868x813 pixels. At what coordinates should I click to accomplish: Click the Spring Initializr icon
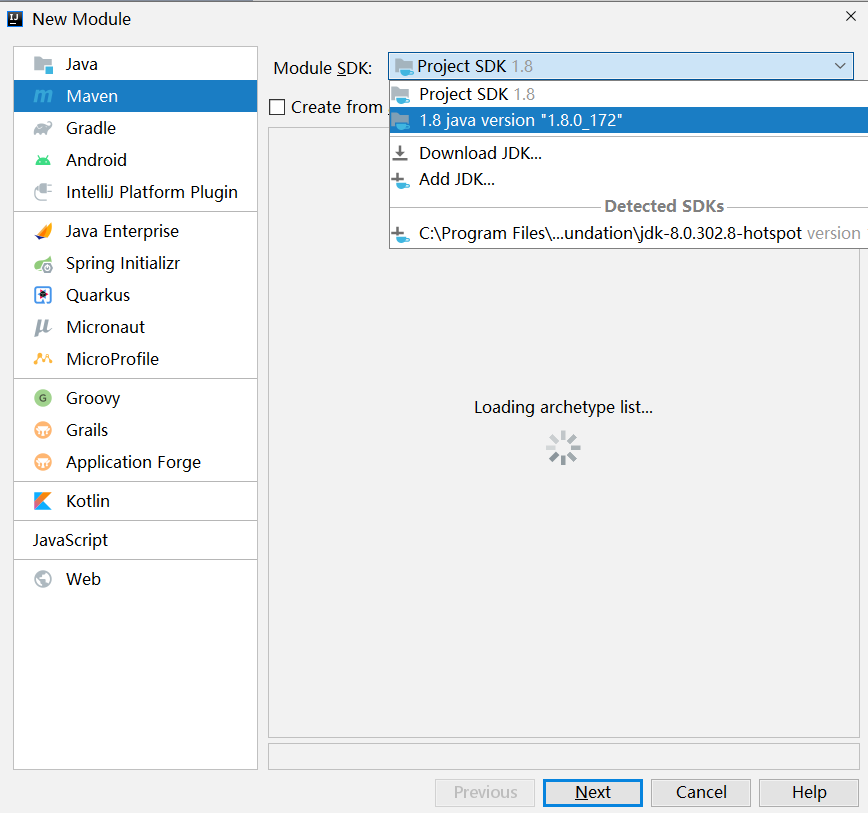43,264
